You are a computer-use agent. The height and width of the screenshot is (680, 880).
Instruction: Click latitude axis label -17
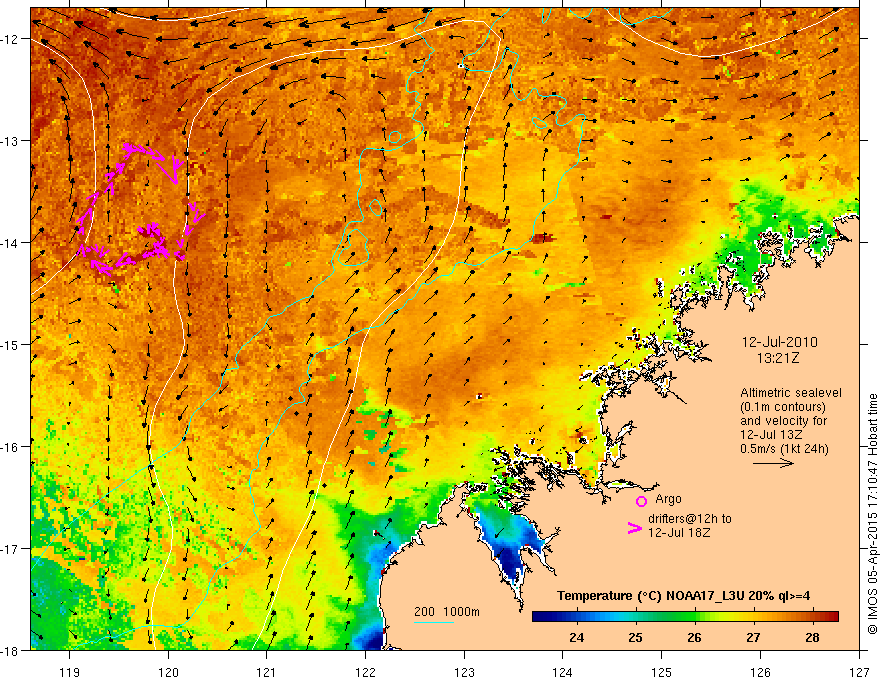[x=10, y=548]
